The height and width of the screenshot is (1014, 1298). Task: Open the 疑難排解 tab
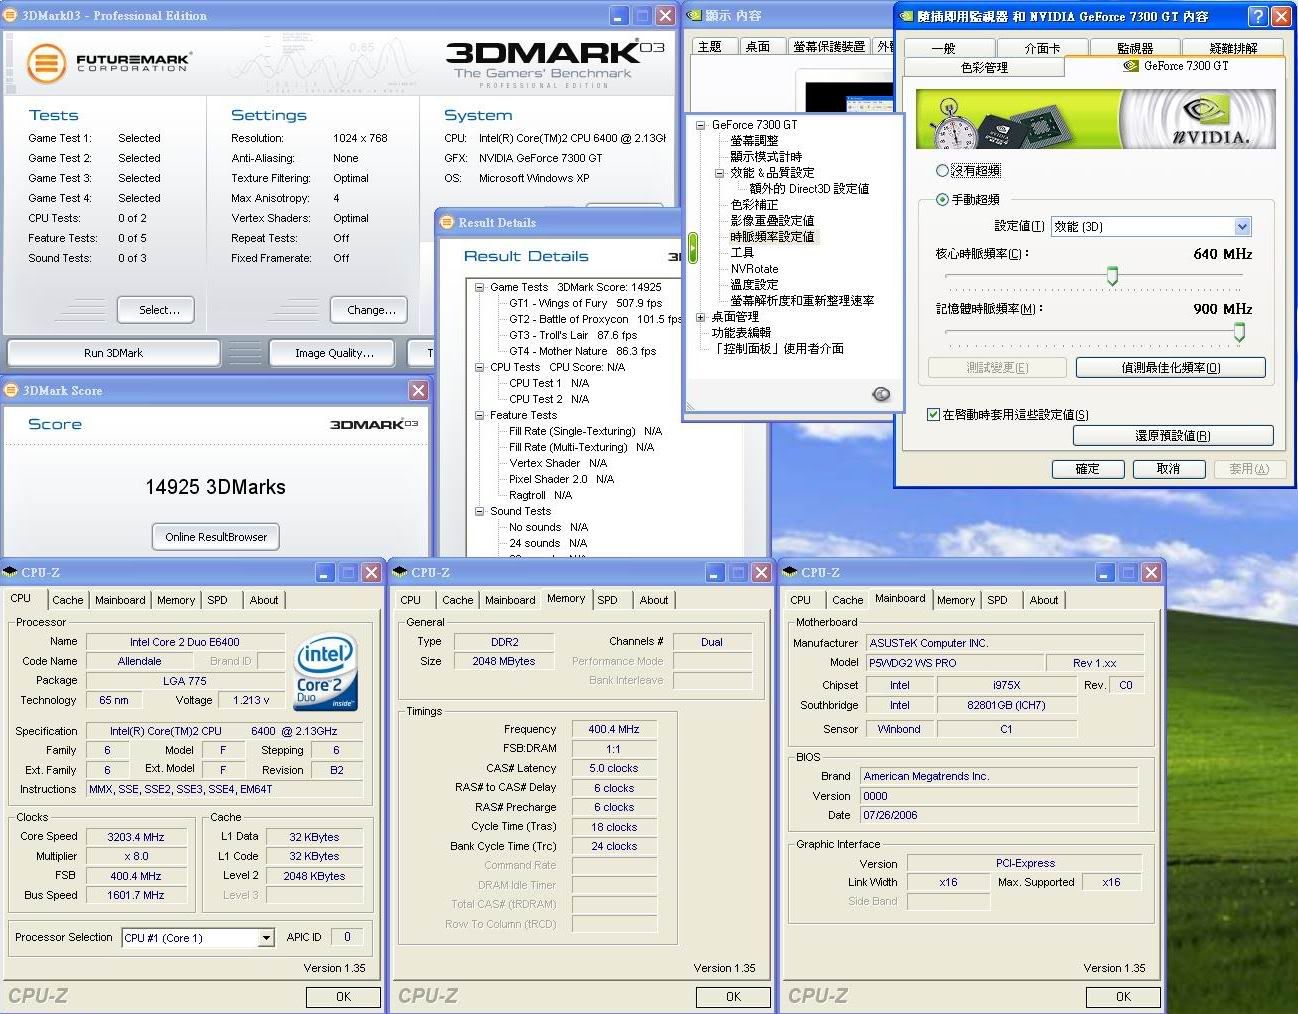pyautogui.click(x=1232, y=48)
